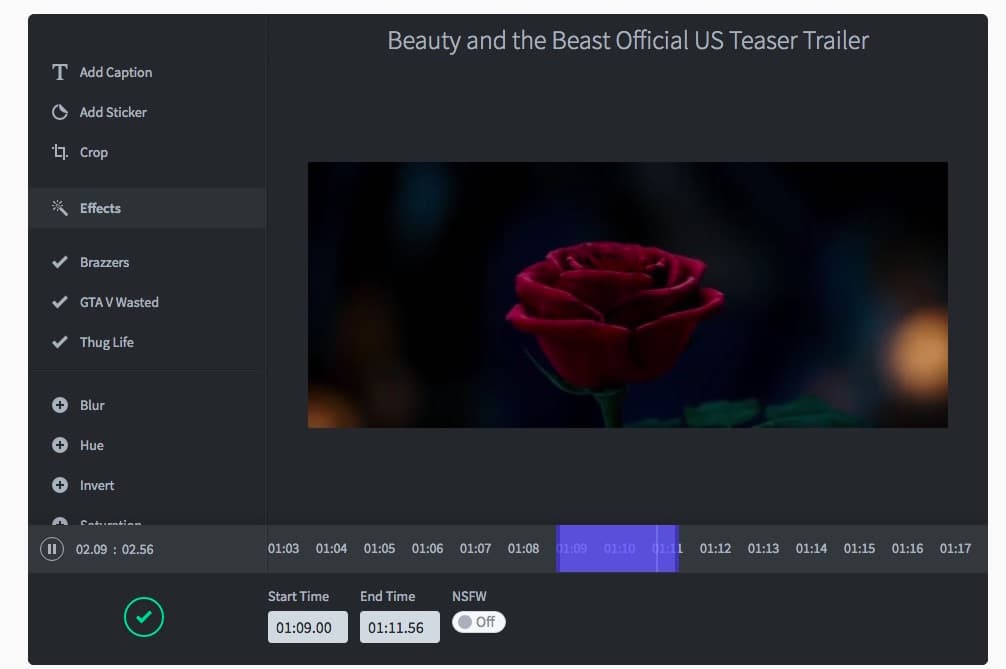Select the Crop tool icon
Screen dimensions: 1006x669
pos(60,152)
